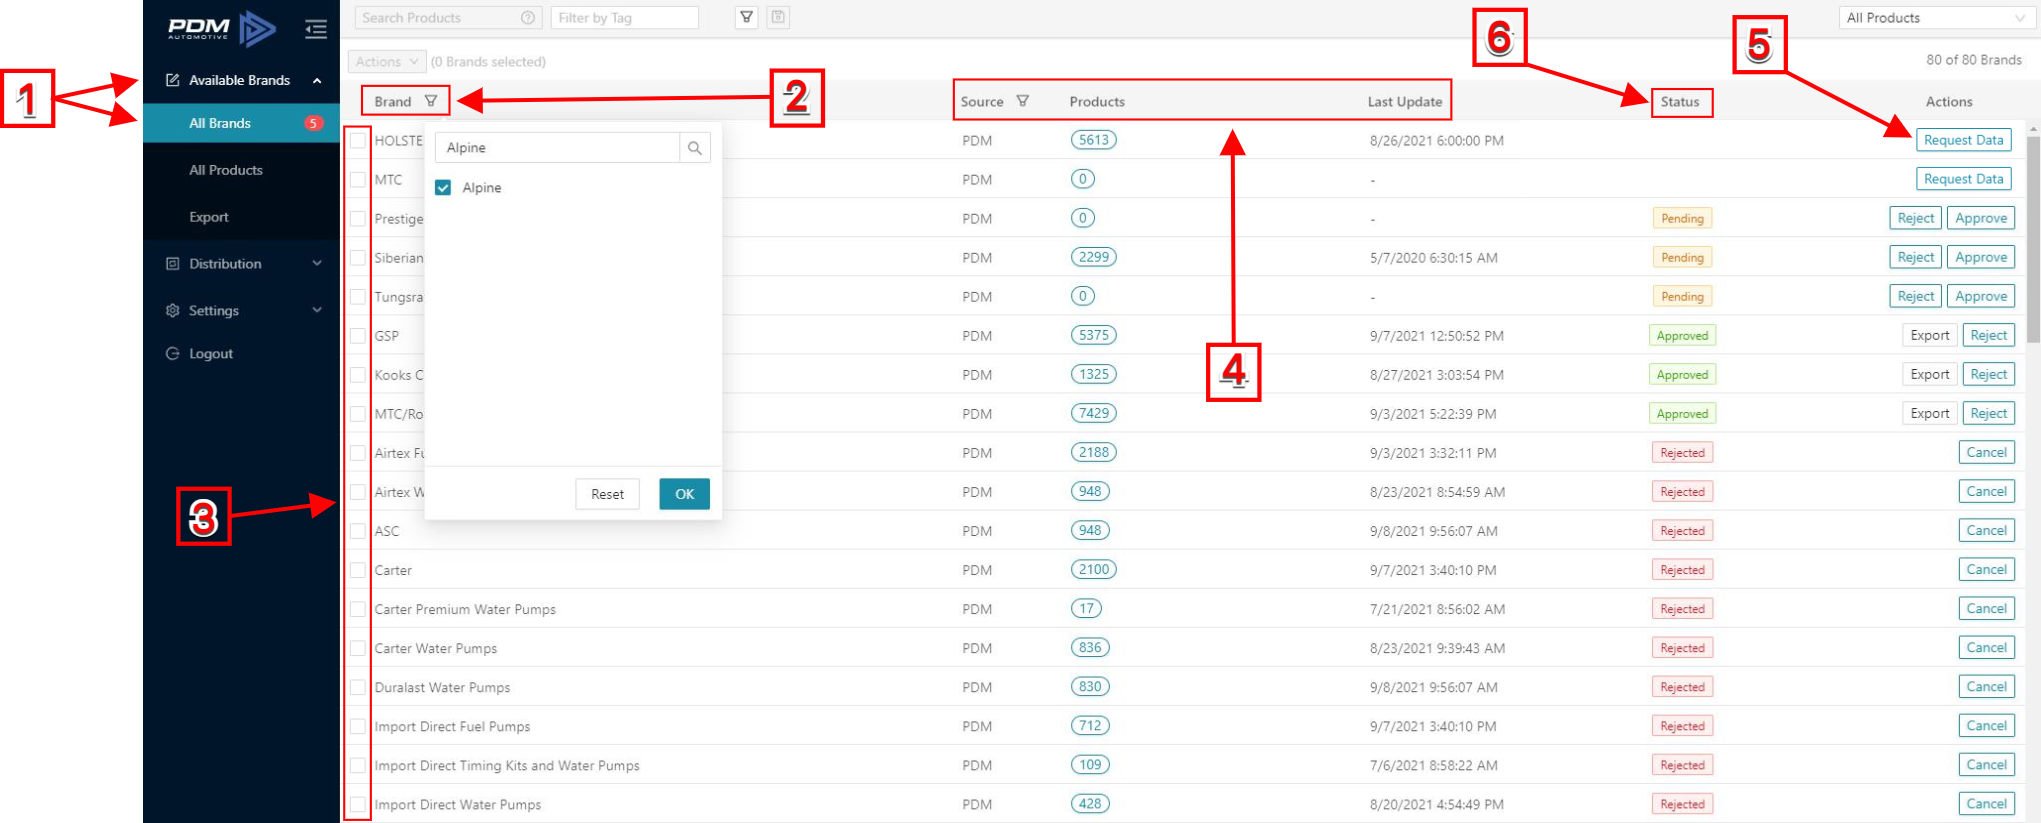Select the ASC row checkbox
2041x823 pixels.
click(358, 531)
